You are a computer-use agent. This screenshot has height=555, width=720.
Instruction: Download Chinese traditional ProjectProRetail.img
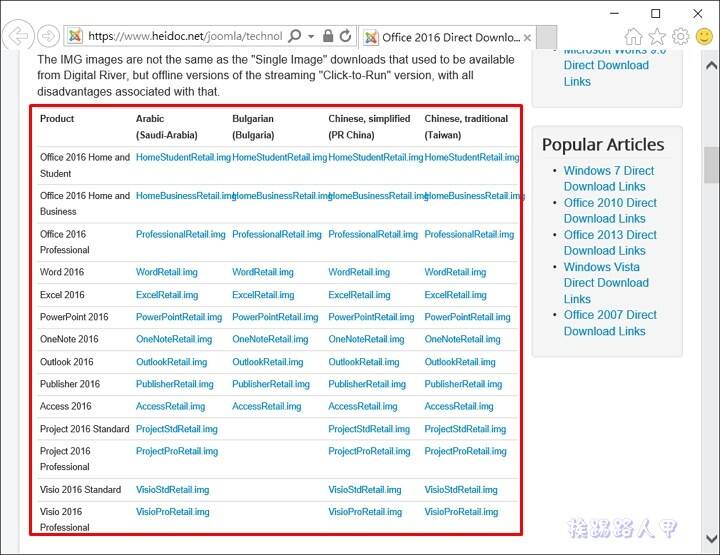coord(466,451)
